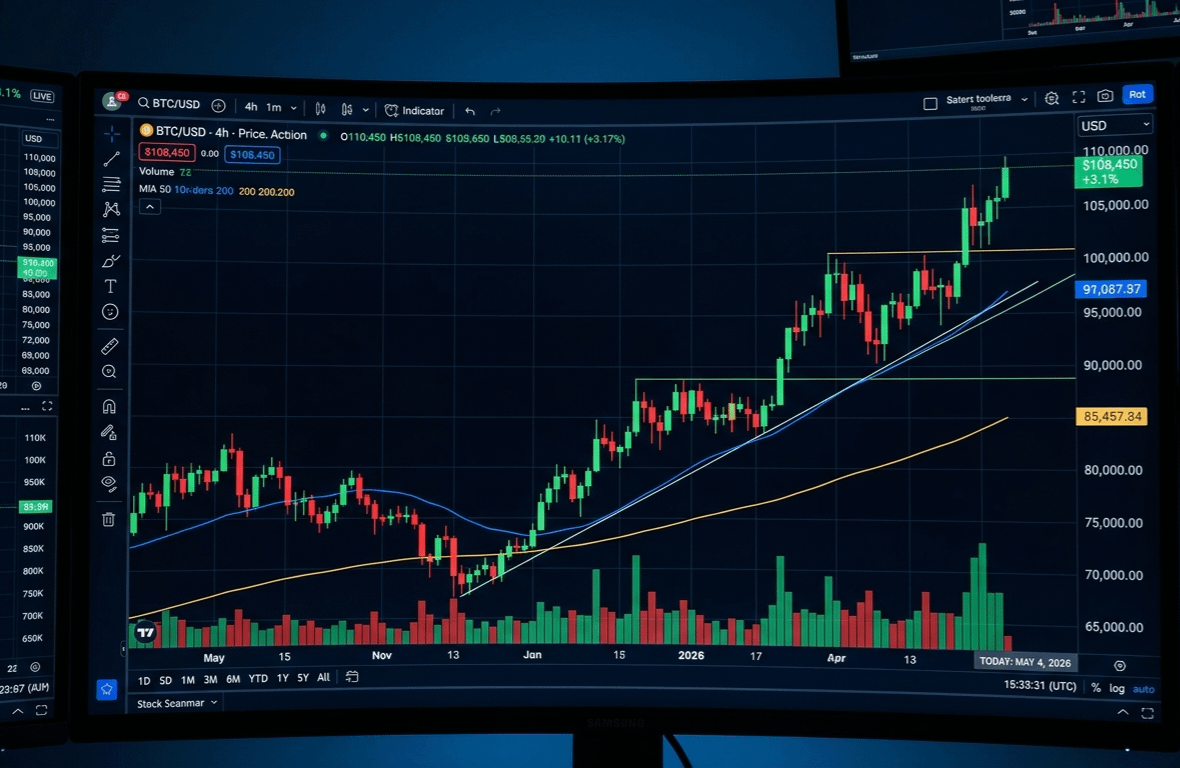The width and height of the screenshot is (1180, 768).
Task: Select the ruler measure tool
Action: pos(110,346)
